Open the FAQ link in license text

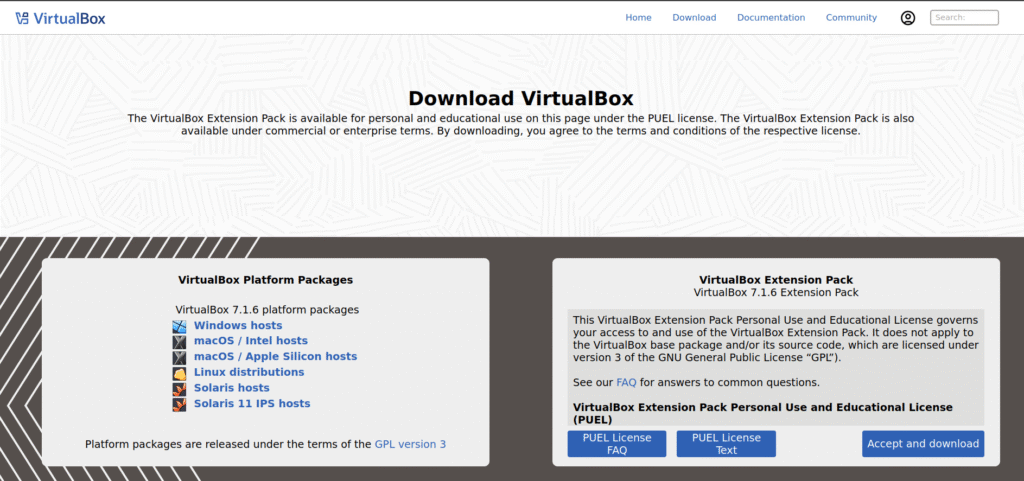coord(626,382)
